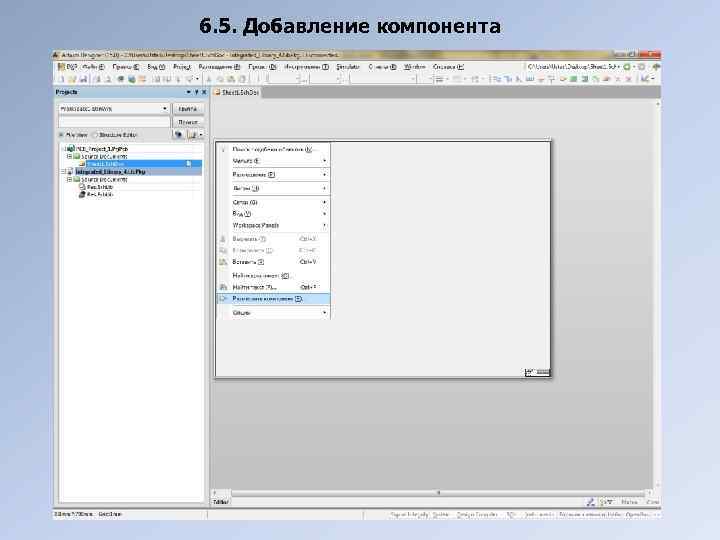Select Integrated_Library_4.LibPkg in the tree

click(110, 172)
